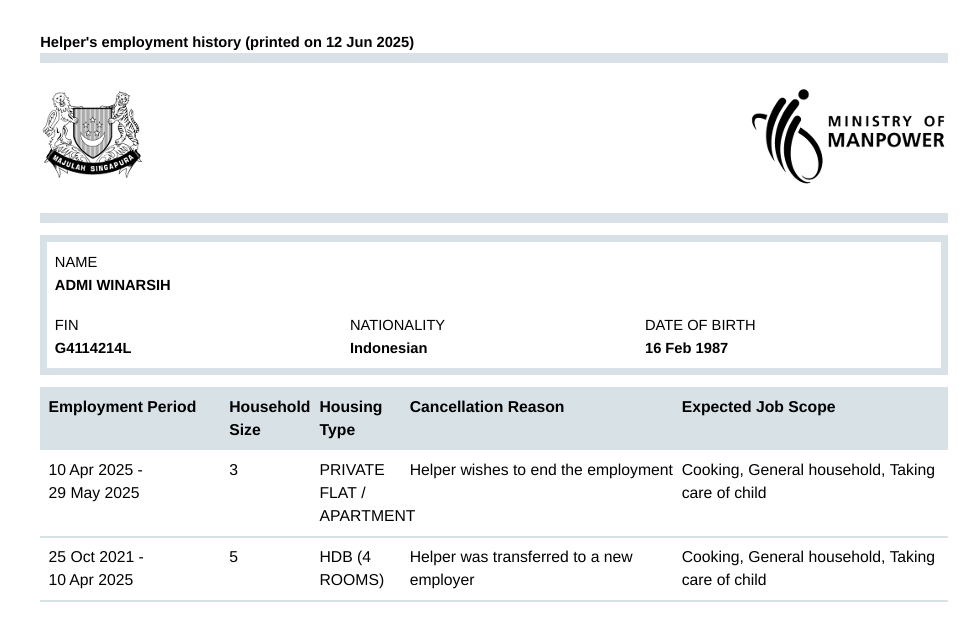
Task: Click household size 5 cell
Action: pos(234,557)
